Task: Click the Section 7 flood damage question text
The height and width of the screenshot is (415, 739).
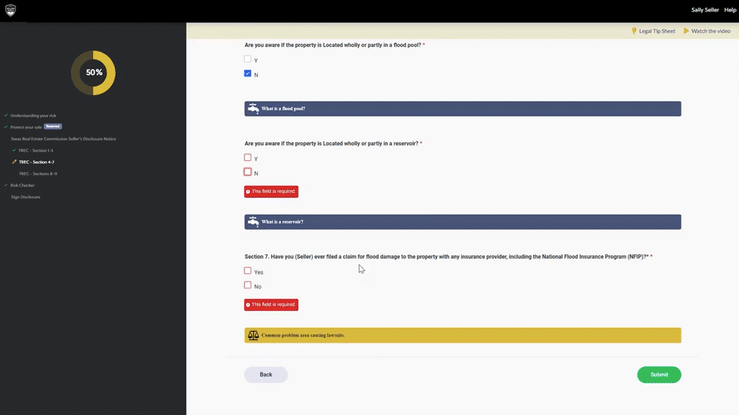Action: tap(446, 257)
